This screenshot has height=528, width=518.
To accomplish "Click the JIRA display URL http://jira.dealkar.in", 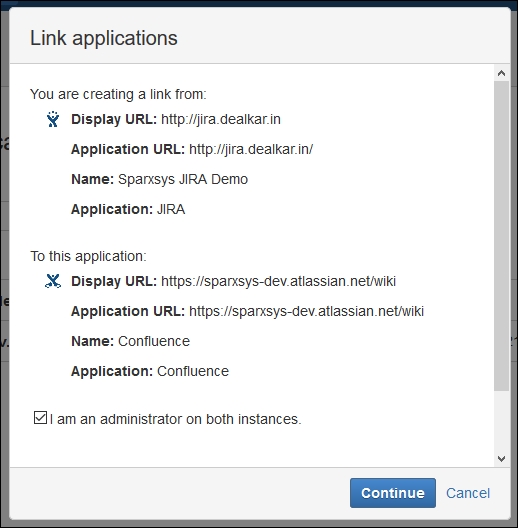I will pos(221,119).
